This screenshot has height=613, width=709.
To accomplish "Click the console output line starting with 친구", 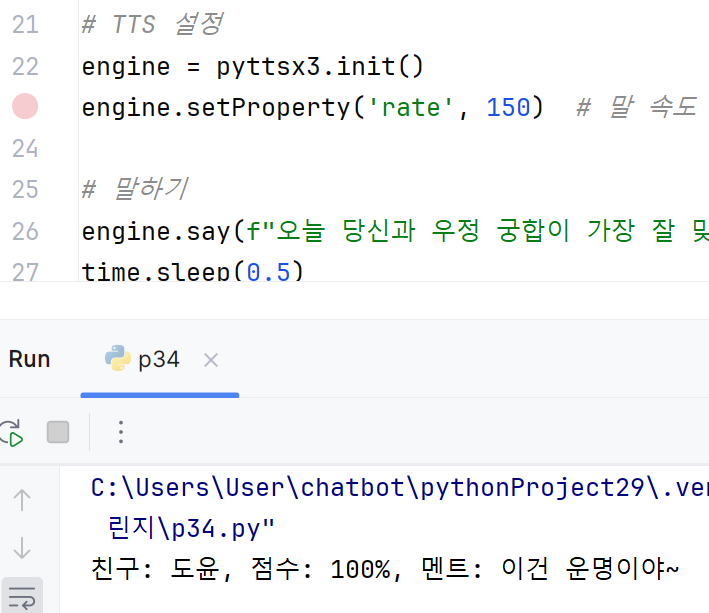I will point(385,569).
